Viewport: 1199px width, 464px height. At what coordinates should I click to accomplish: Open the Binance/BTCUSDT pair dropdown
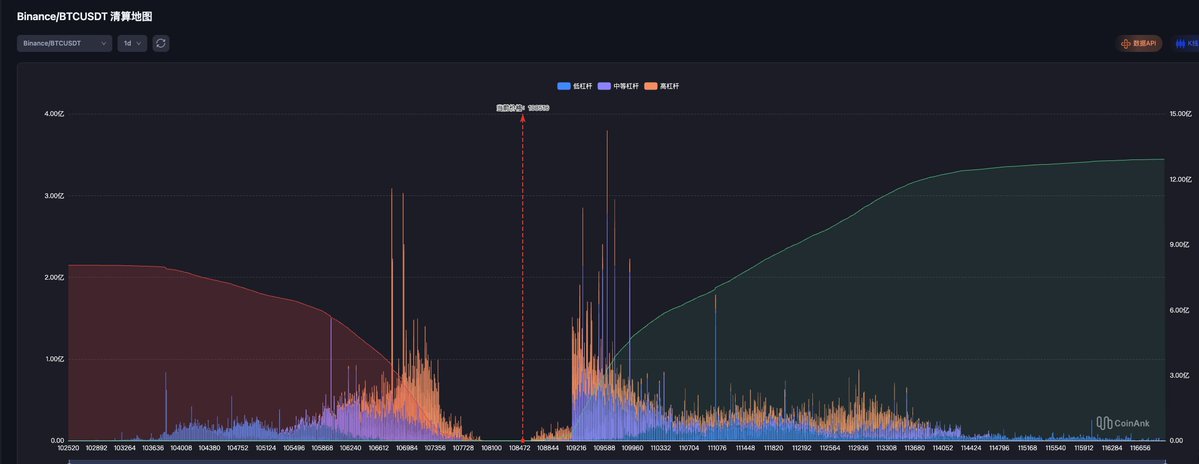(64, 43)
